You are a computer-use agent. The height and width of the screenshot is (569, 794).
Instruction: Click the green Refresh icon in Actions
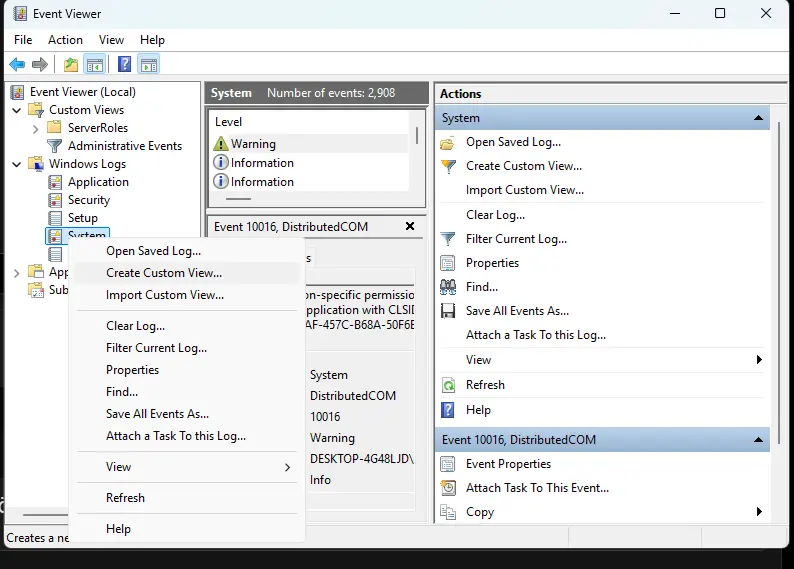pos(448,385)
